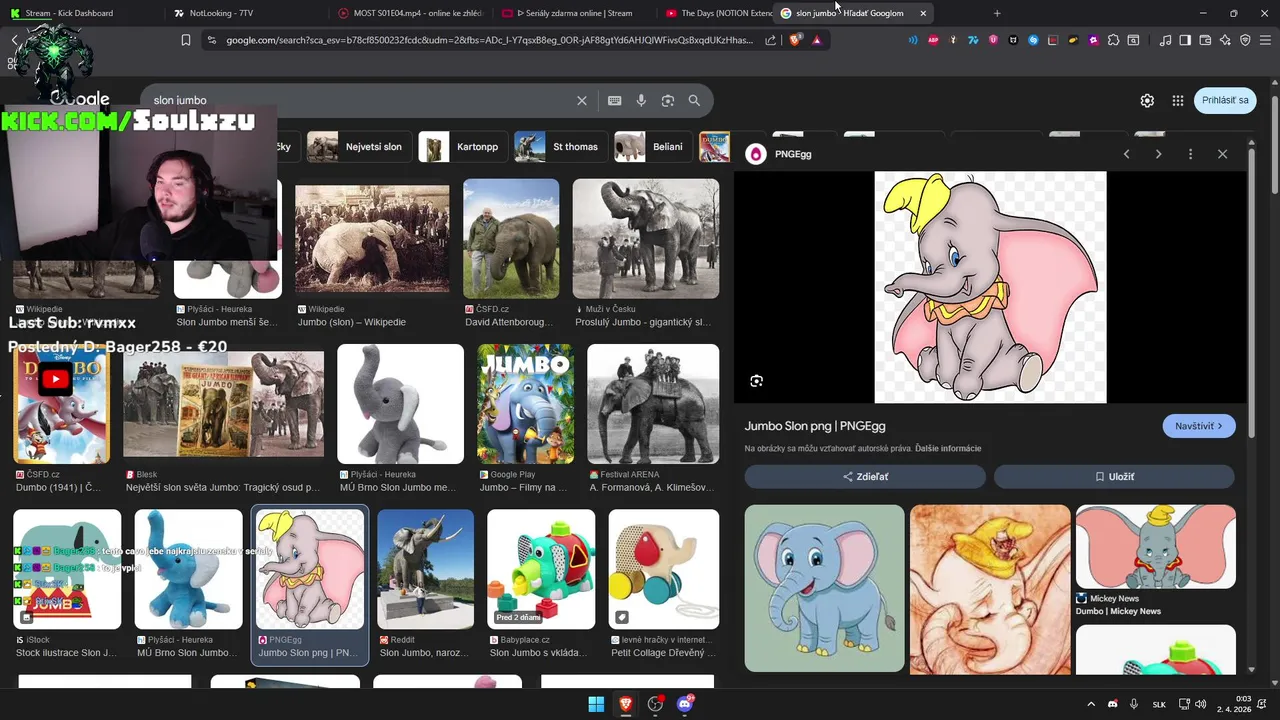Switch to MOST S01E04.mp4 tab

point(408,13)
